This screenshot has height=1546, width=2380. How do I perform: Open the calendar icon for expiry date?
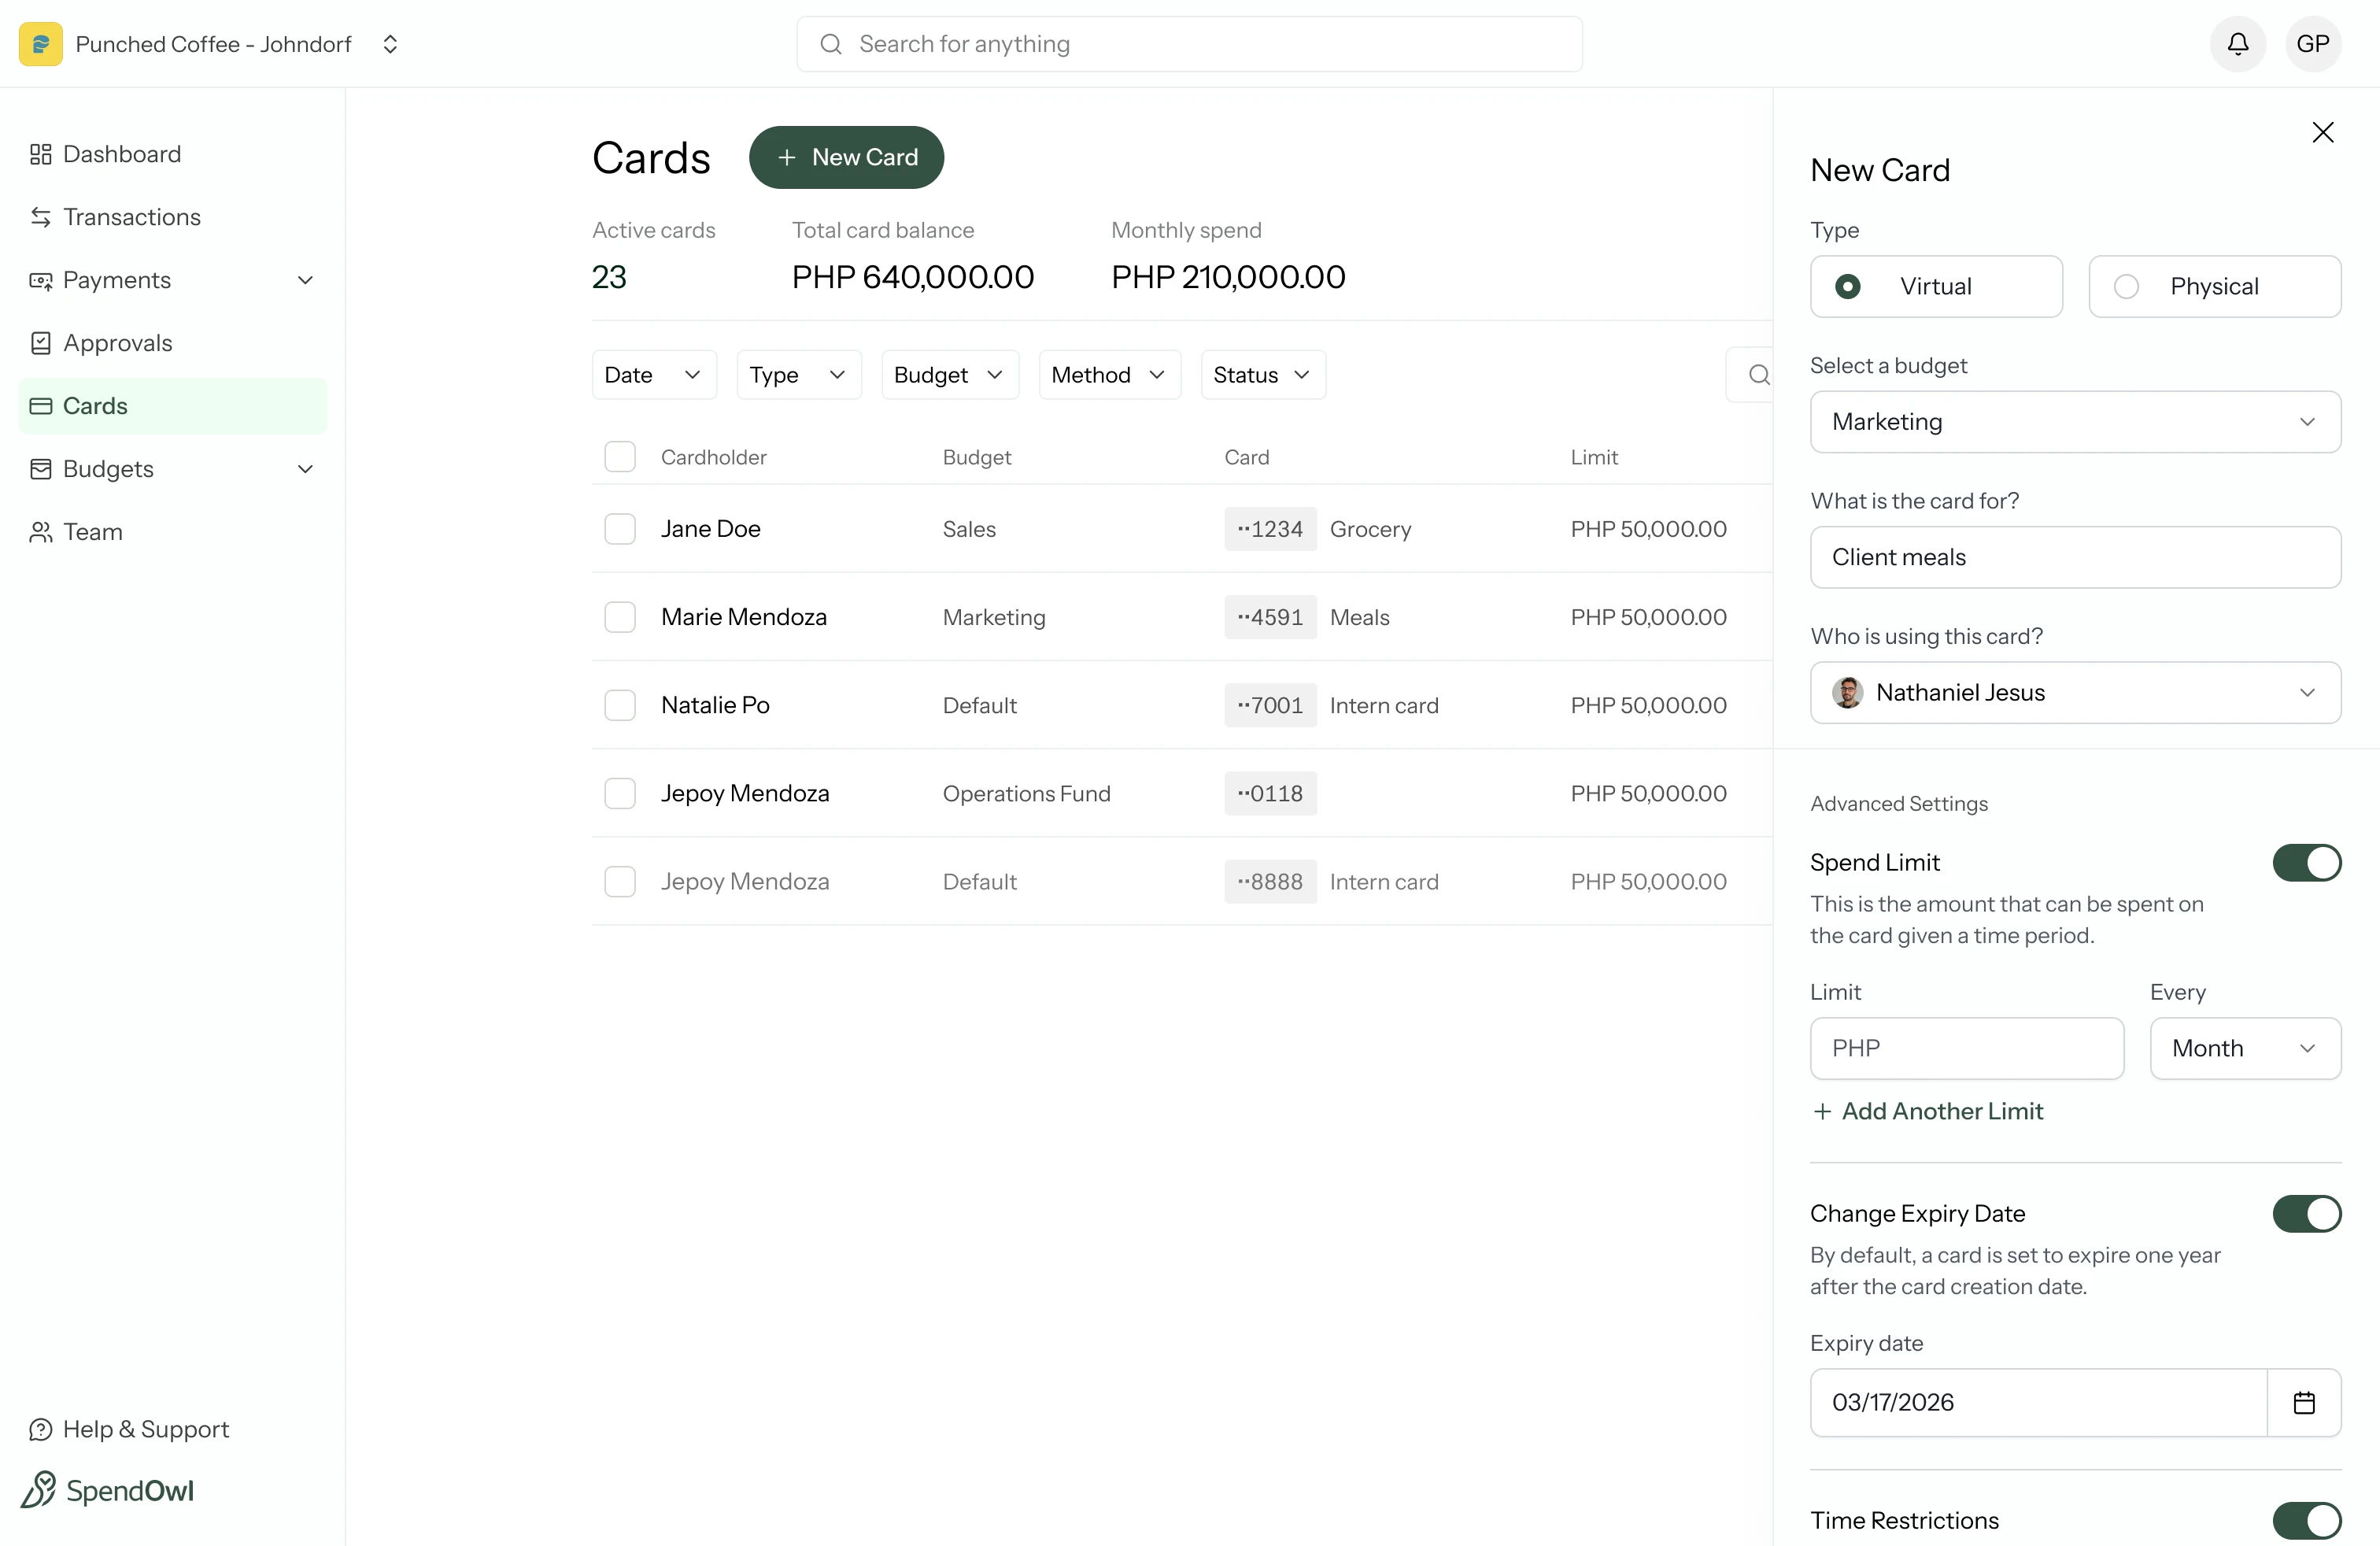(x=2304, y=1402)
